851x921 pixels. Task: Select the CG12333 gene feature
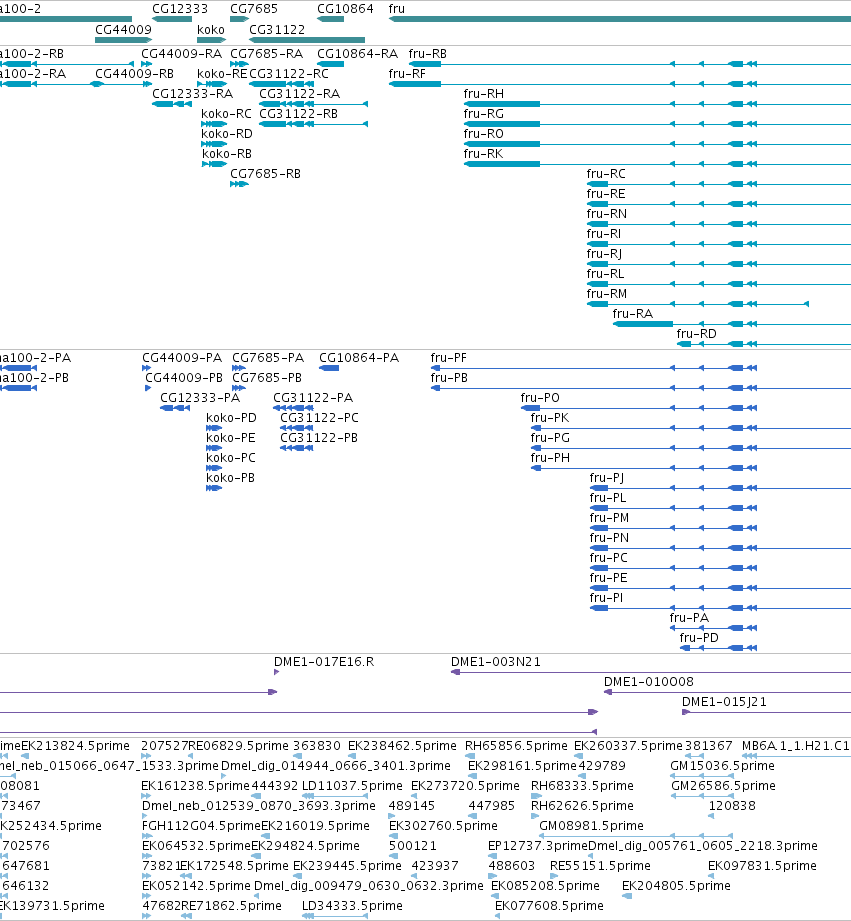pyautogui.click(x=172, y=19)
